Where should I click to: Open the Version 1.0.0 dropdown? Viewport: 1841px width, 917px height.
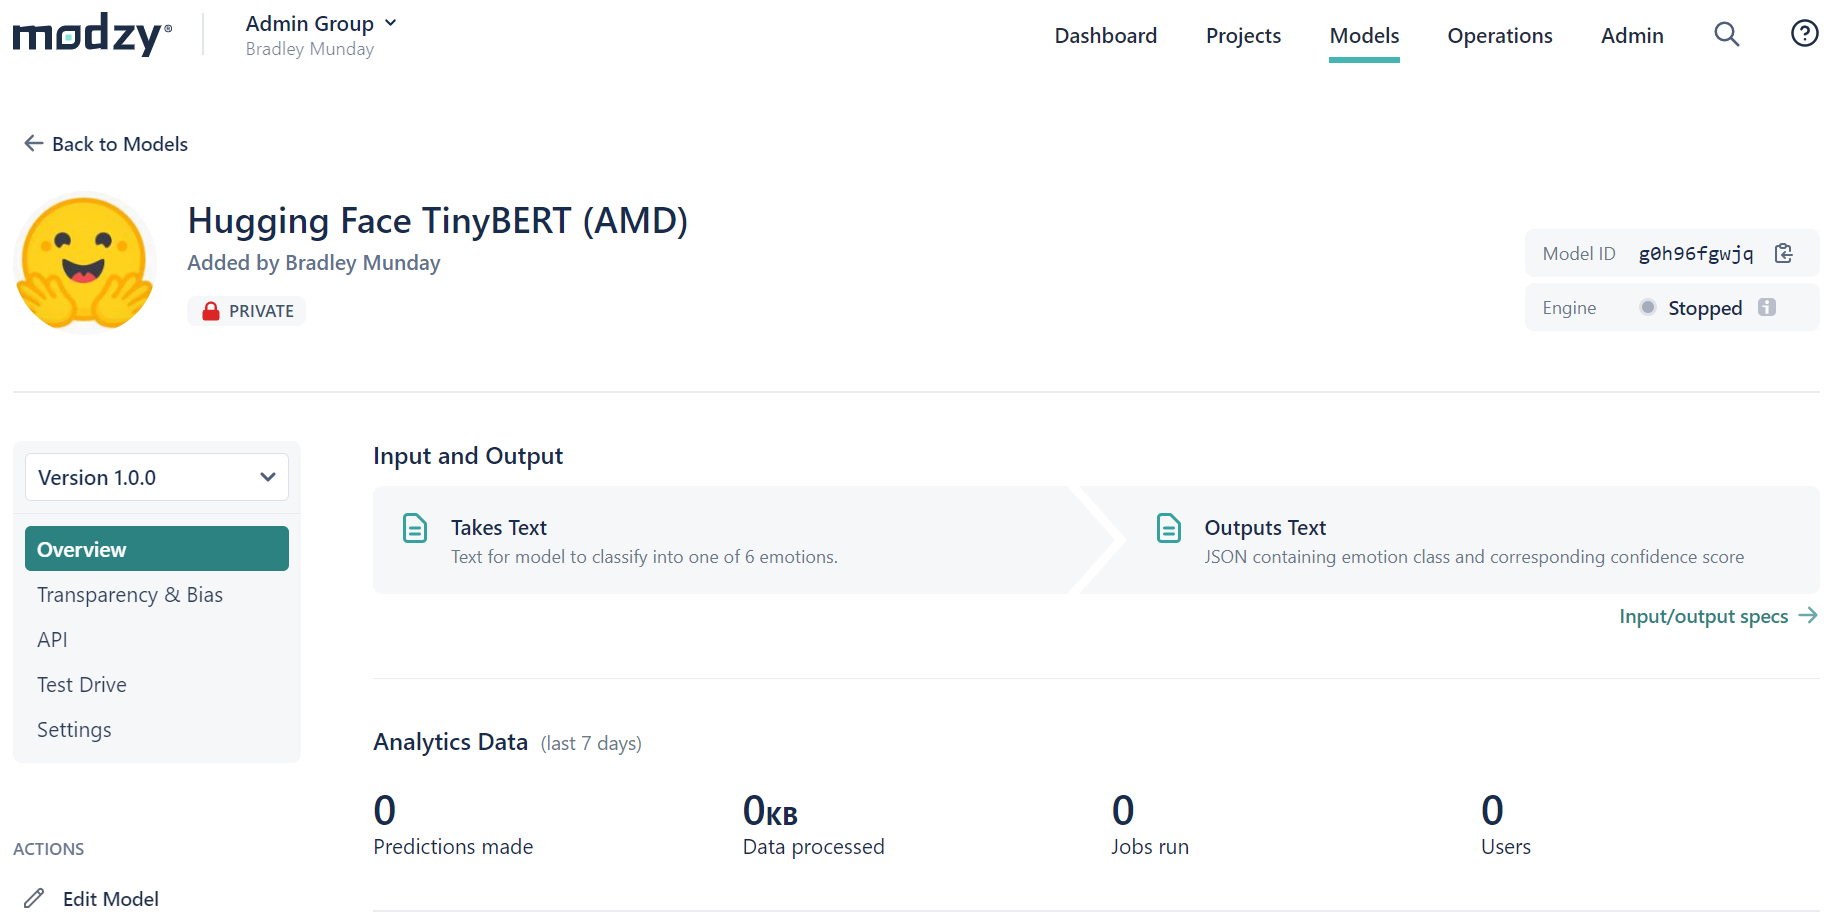pos(157,477)
